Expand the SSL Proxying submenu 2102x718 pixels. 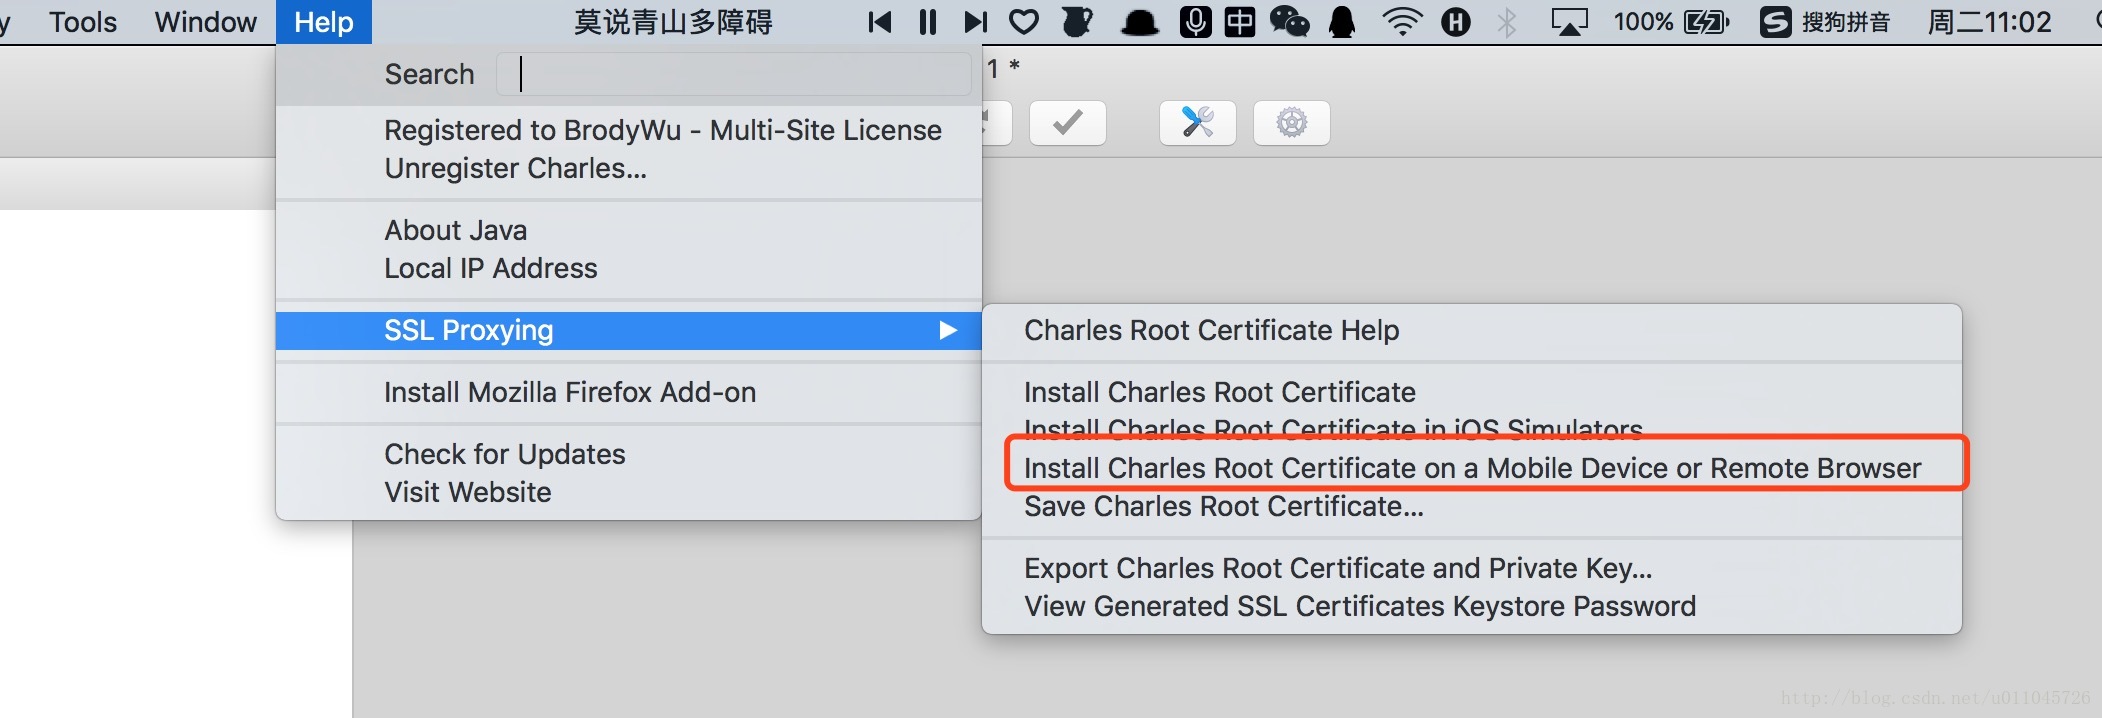click(629, 331)
